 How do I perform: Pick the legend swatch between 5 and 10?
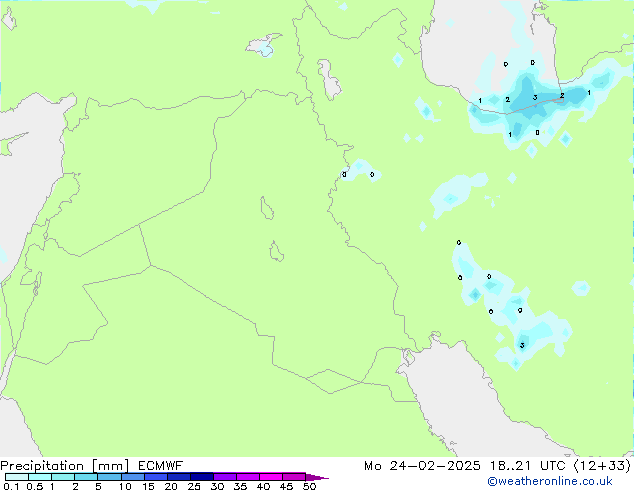click(109, 477)
